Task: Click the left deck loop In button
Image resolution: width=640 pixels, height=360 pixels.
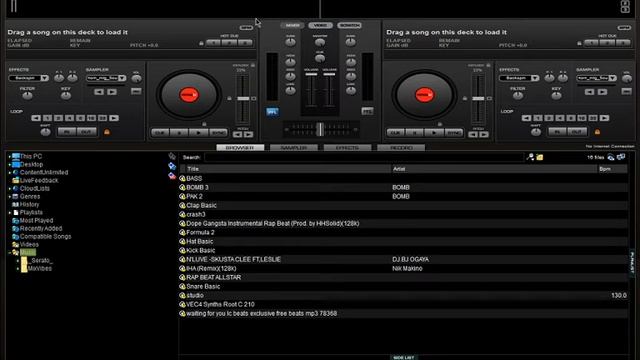Action: pos(67,132)
